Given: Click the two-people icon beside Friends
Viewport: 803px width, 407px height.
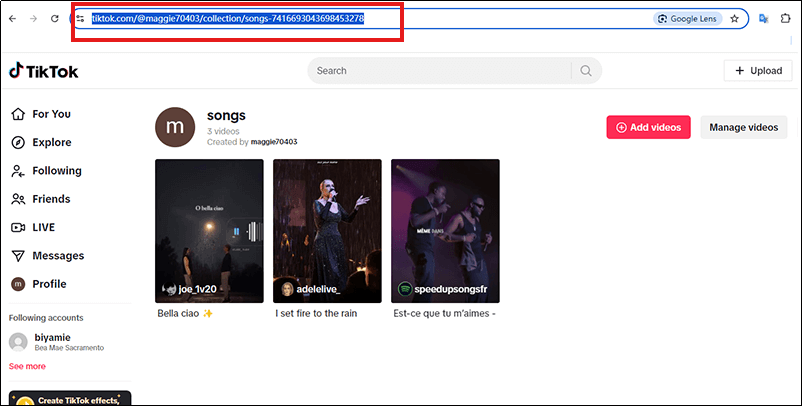Looking at the screenshot, I should (18, 199).
